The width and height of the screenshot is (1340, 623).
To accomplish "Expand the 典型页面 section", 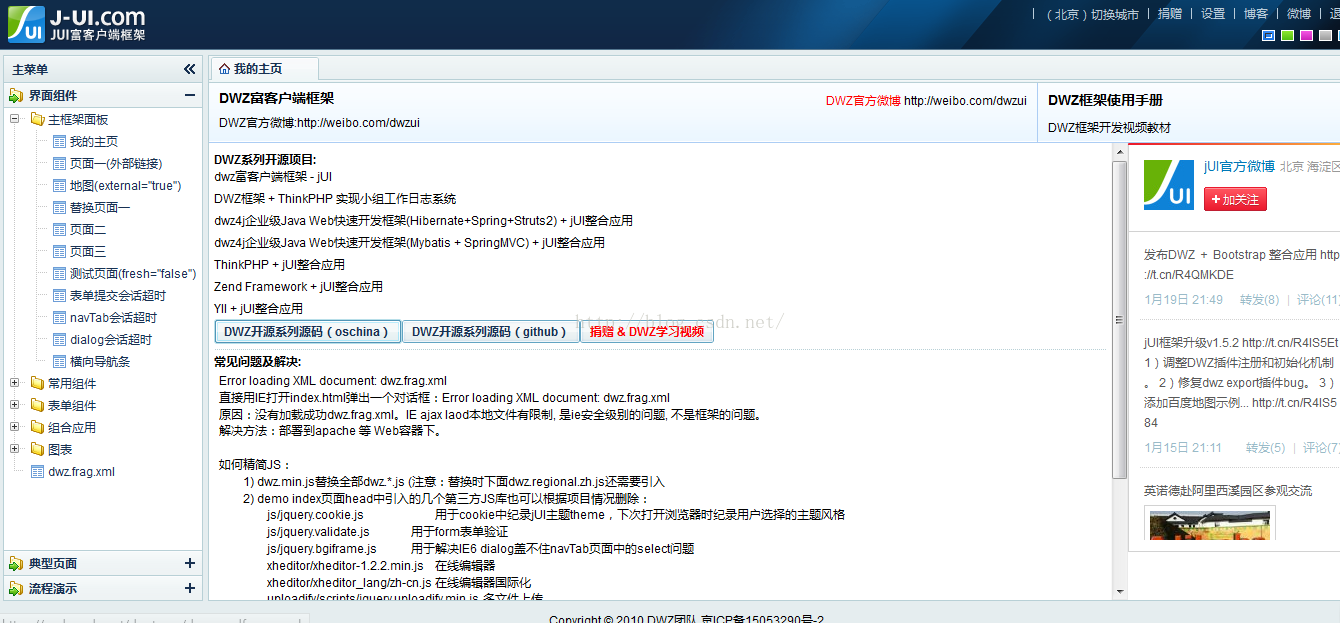I will coord(189,563).
